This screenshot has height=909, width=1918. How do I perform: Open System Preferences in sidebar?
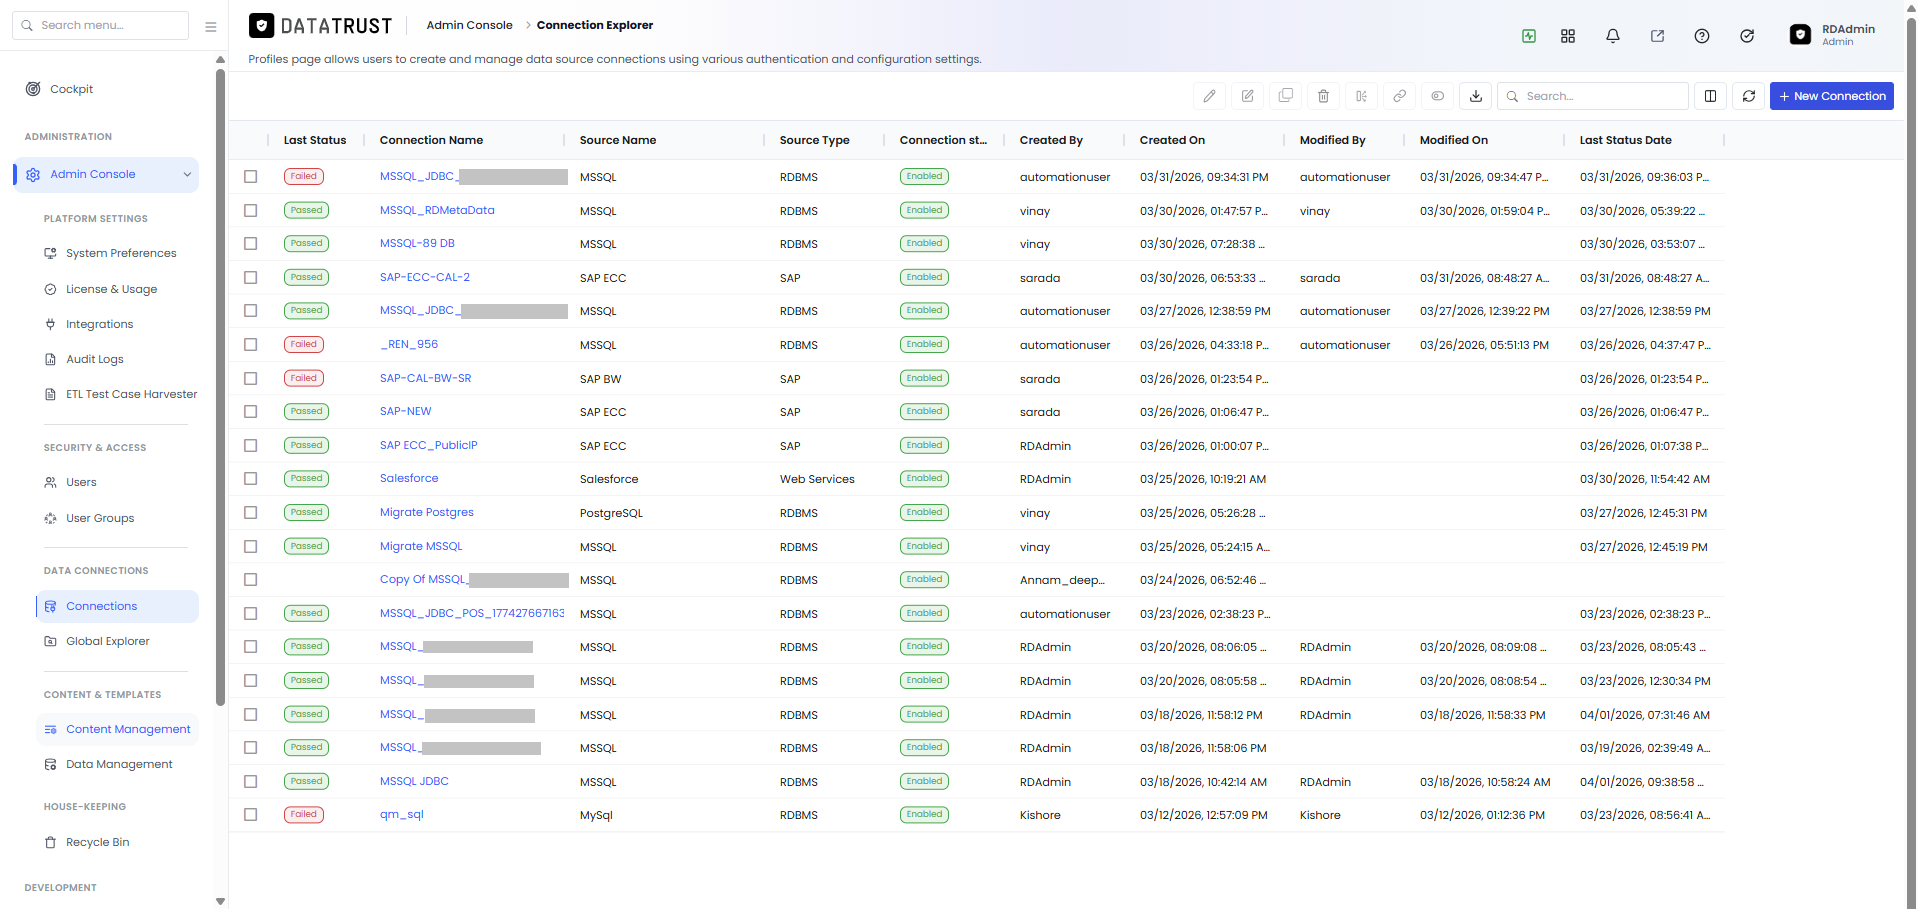click(121, 253)
